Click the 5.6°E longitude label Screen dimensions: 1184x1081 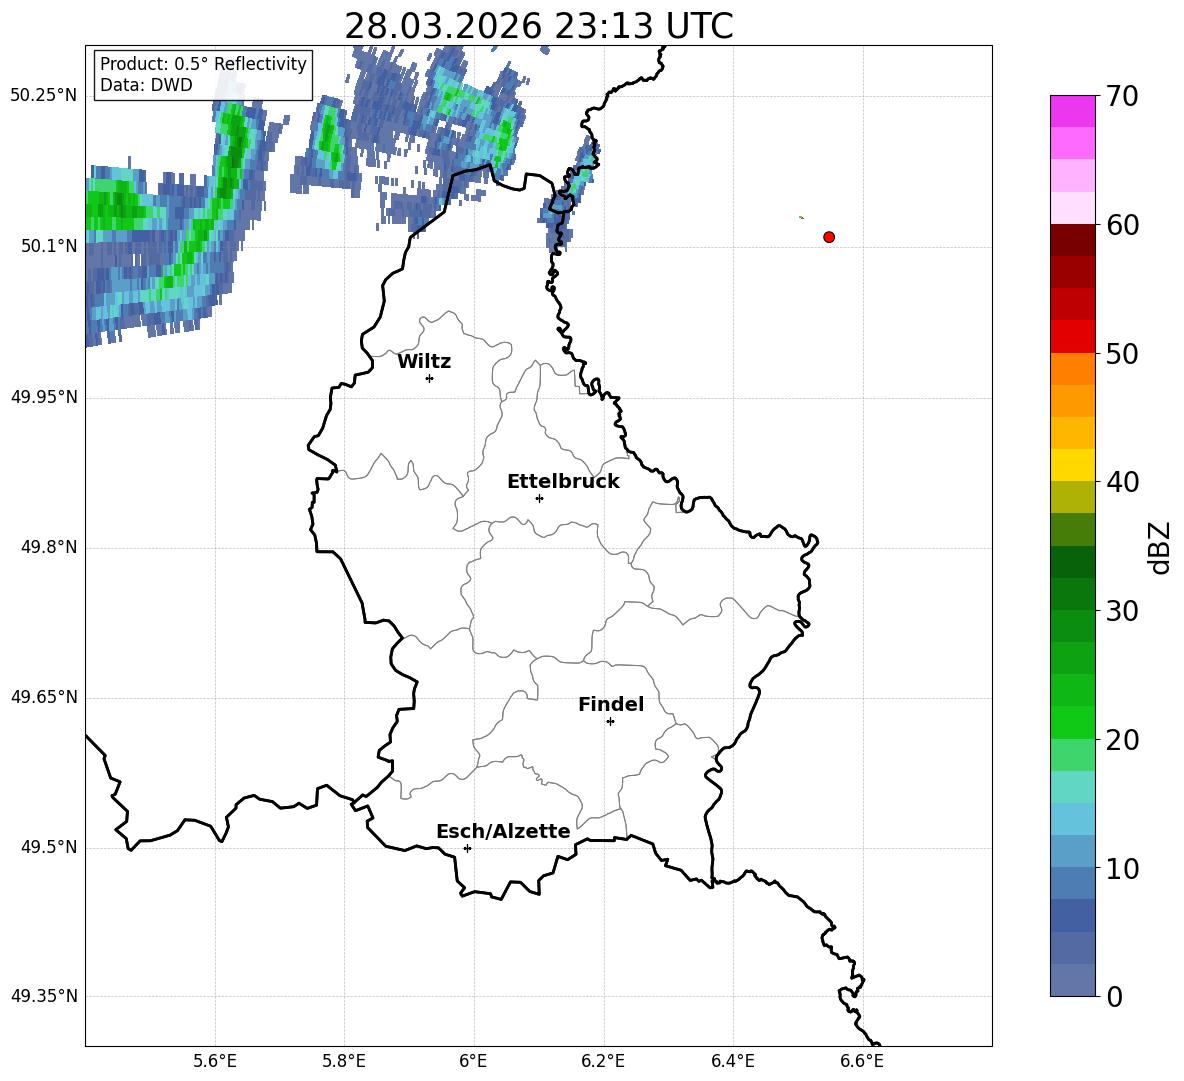click(215, 1061)
